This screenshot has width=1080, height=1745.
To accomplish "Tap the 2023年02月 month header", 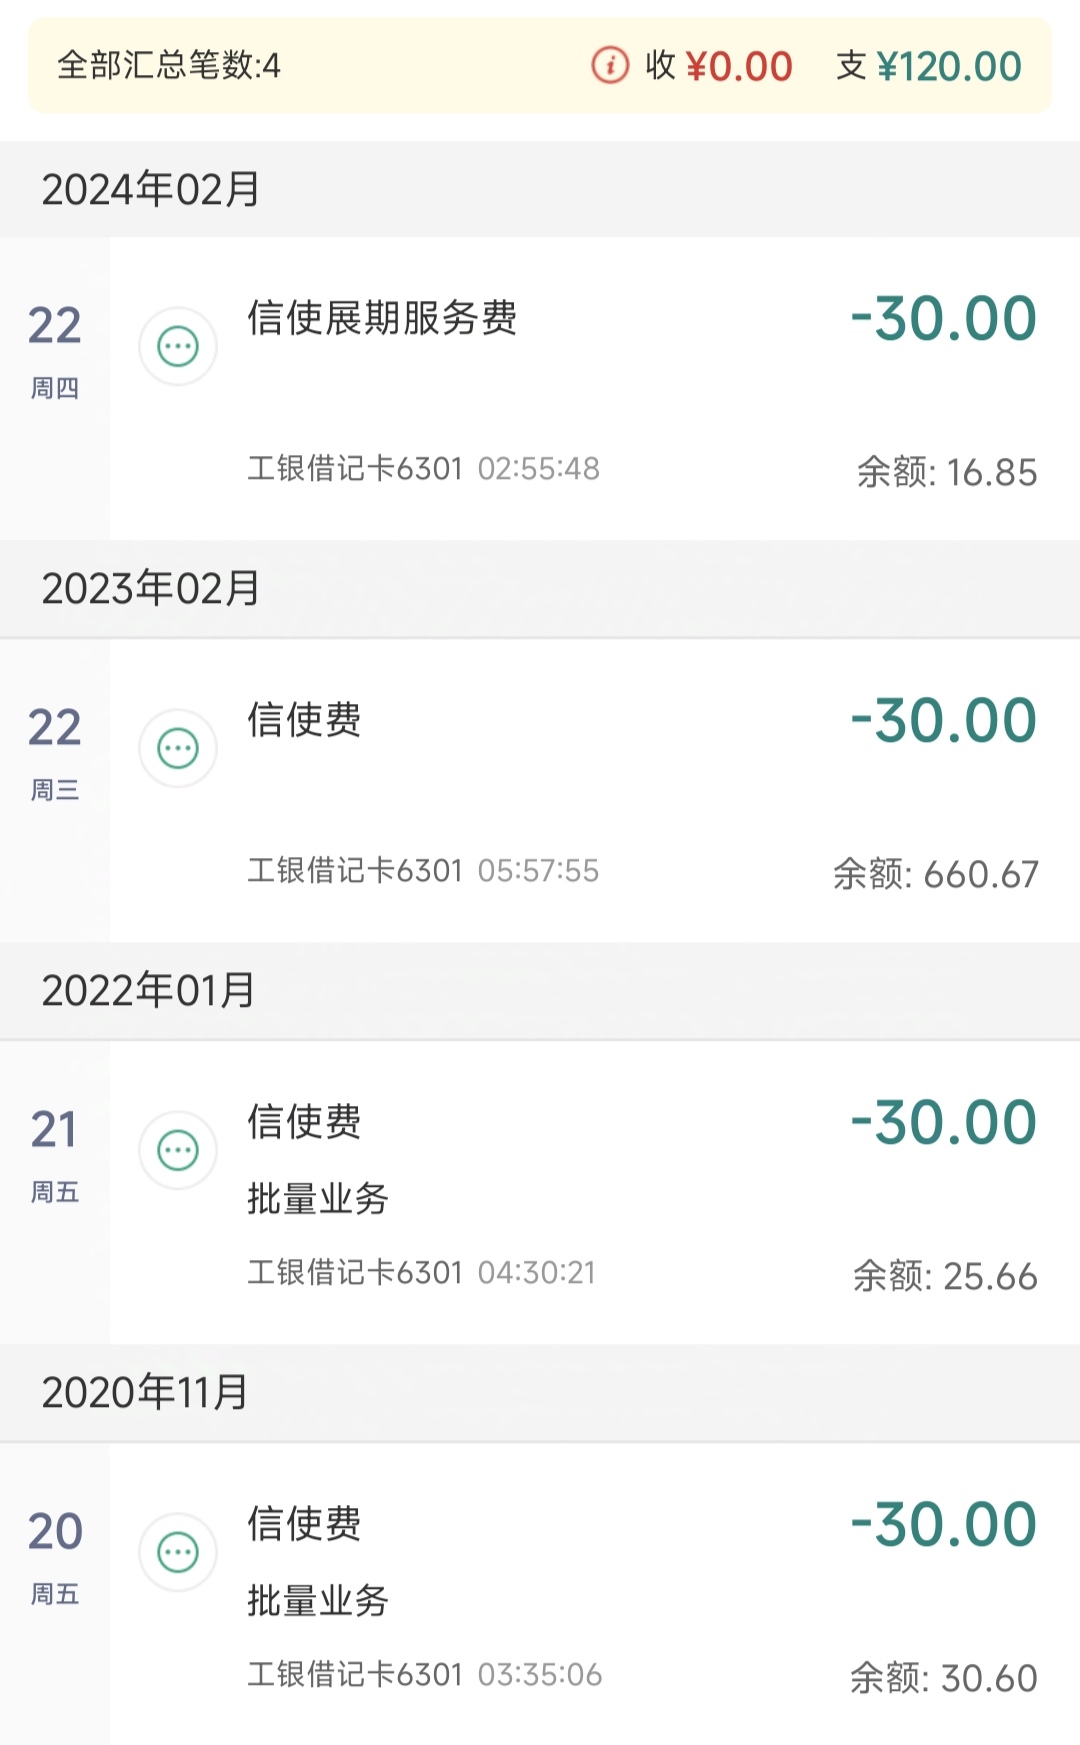I will [151, 589].
